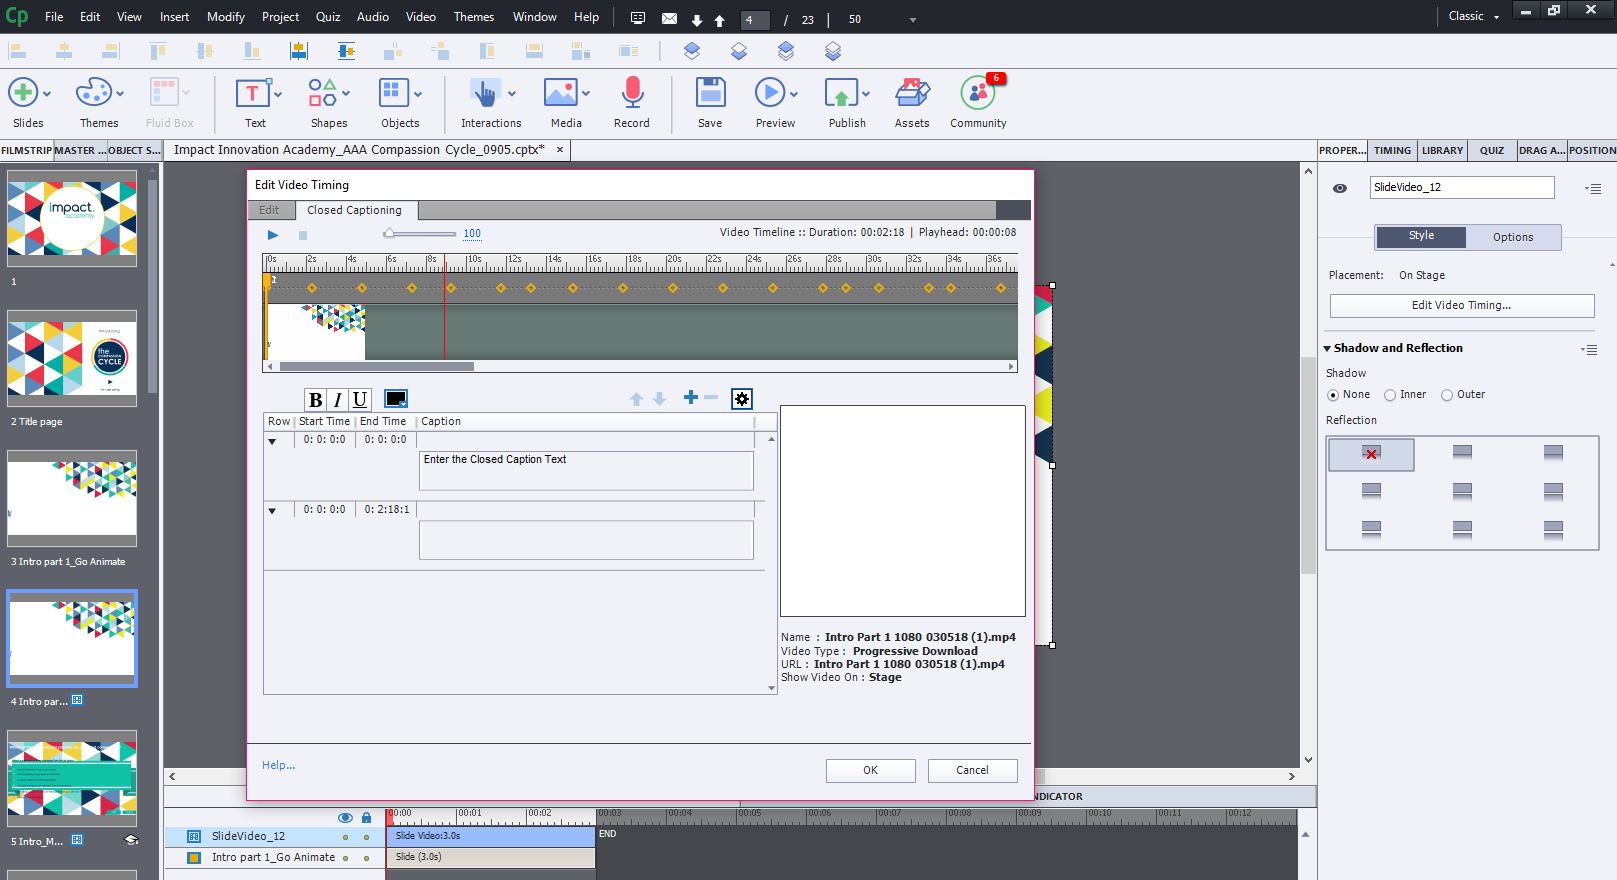Open the caption text color swatch
The height and width of the screenshot is (880, 1617).
[396, 399]
